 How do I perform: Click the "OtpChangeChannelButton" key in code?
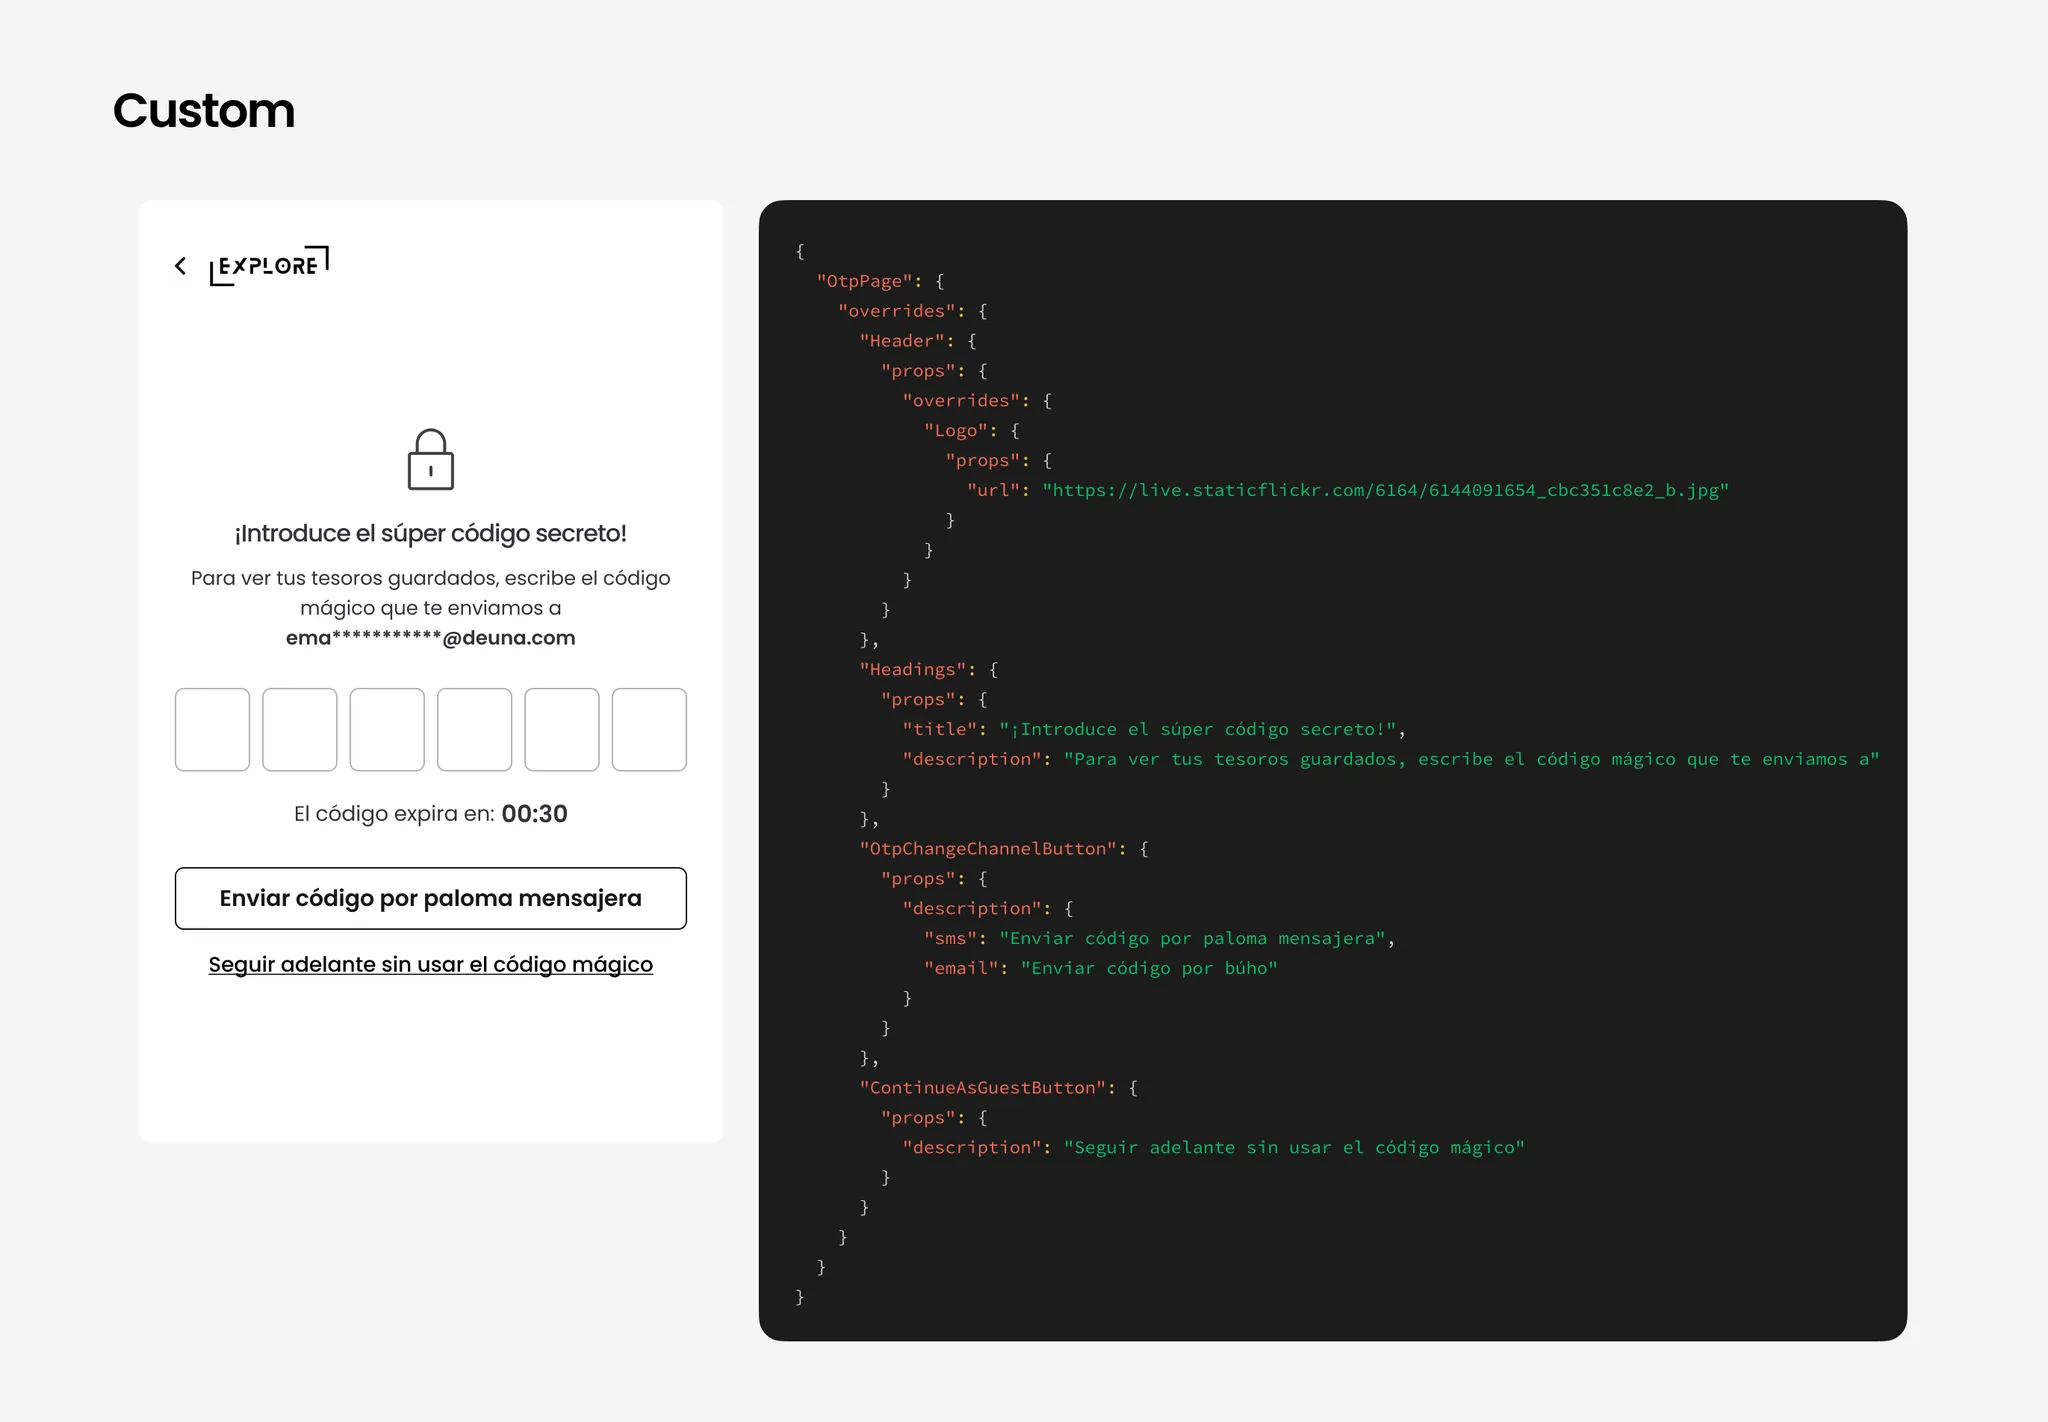(988, 848)
